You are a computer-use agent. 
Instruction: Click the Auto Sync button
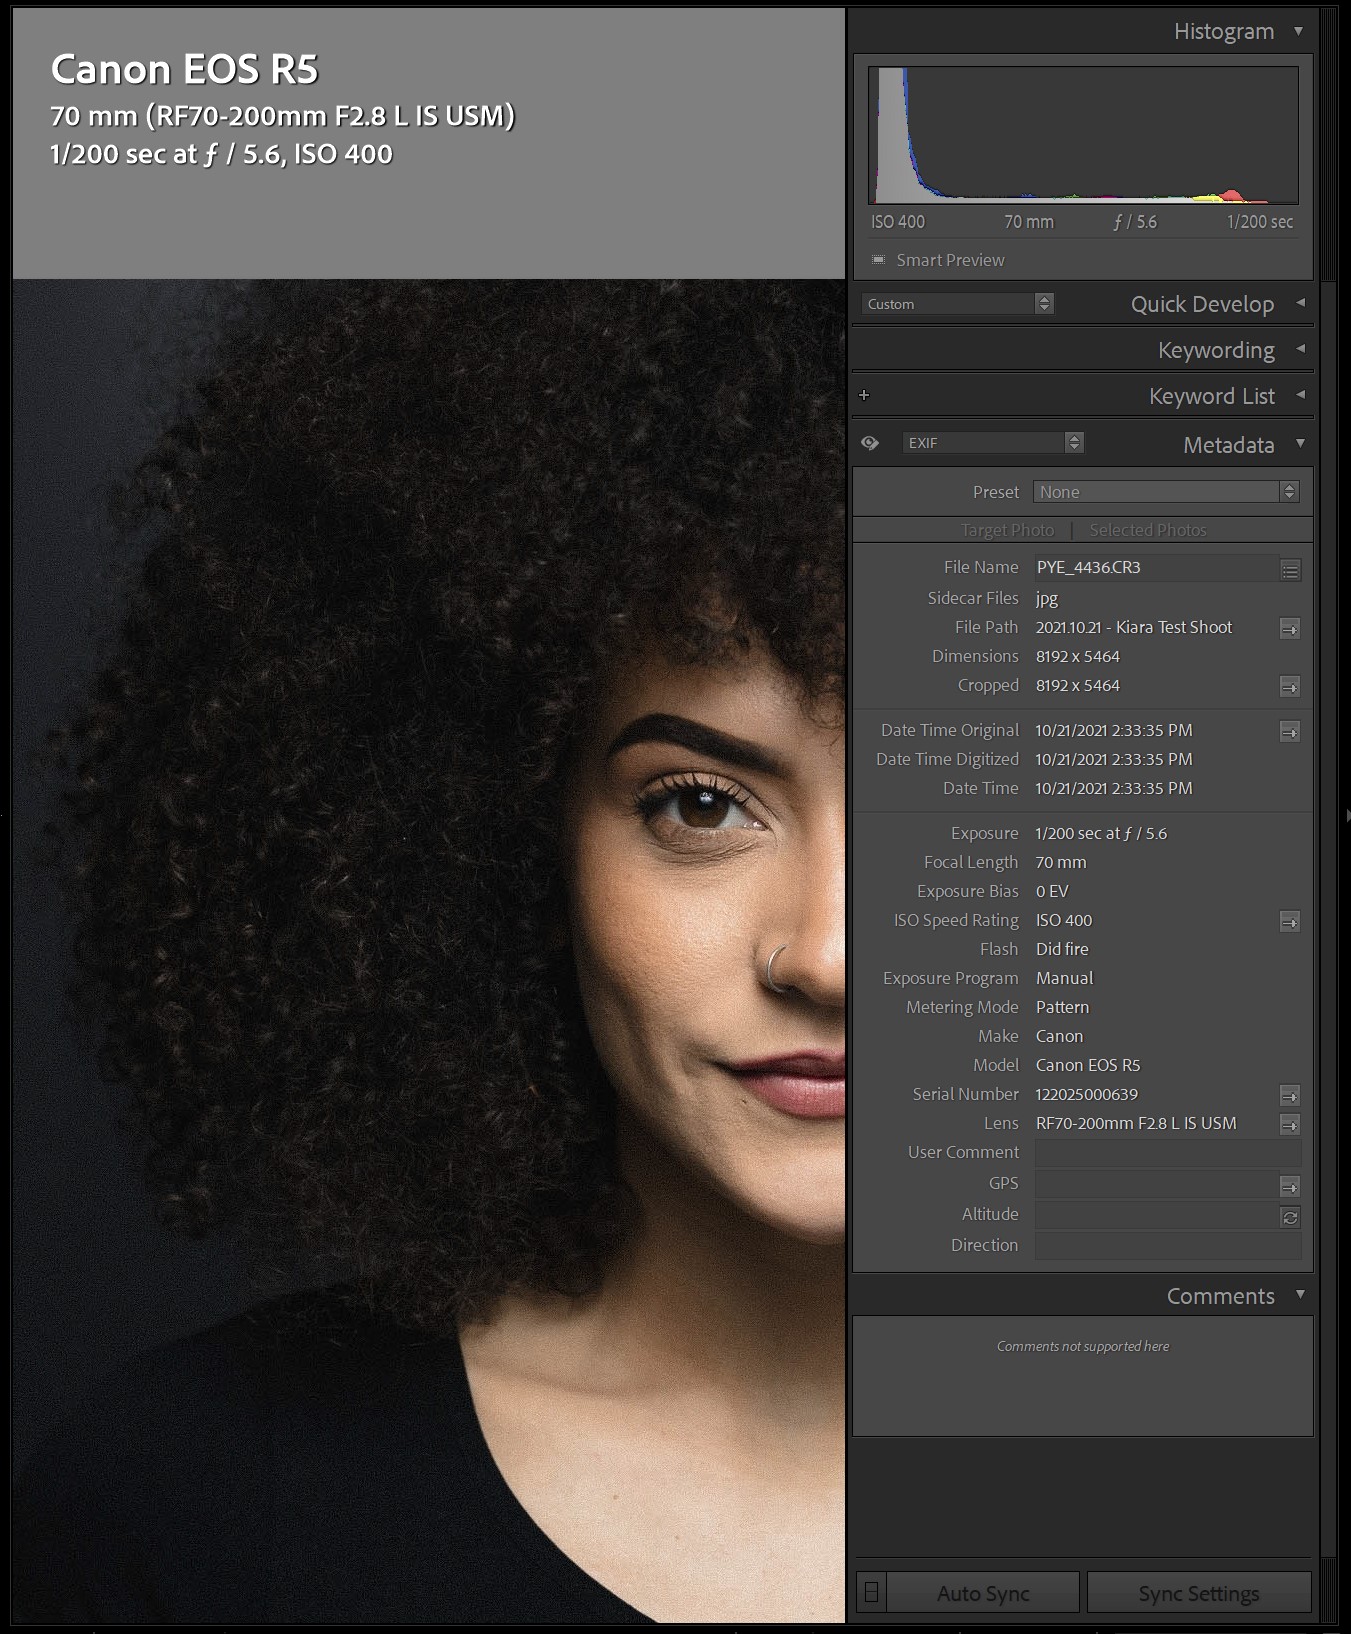[x=983, y=1593]
